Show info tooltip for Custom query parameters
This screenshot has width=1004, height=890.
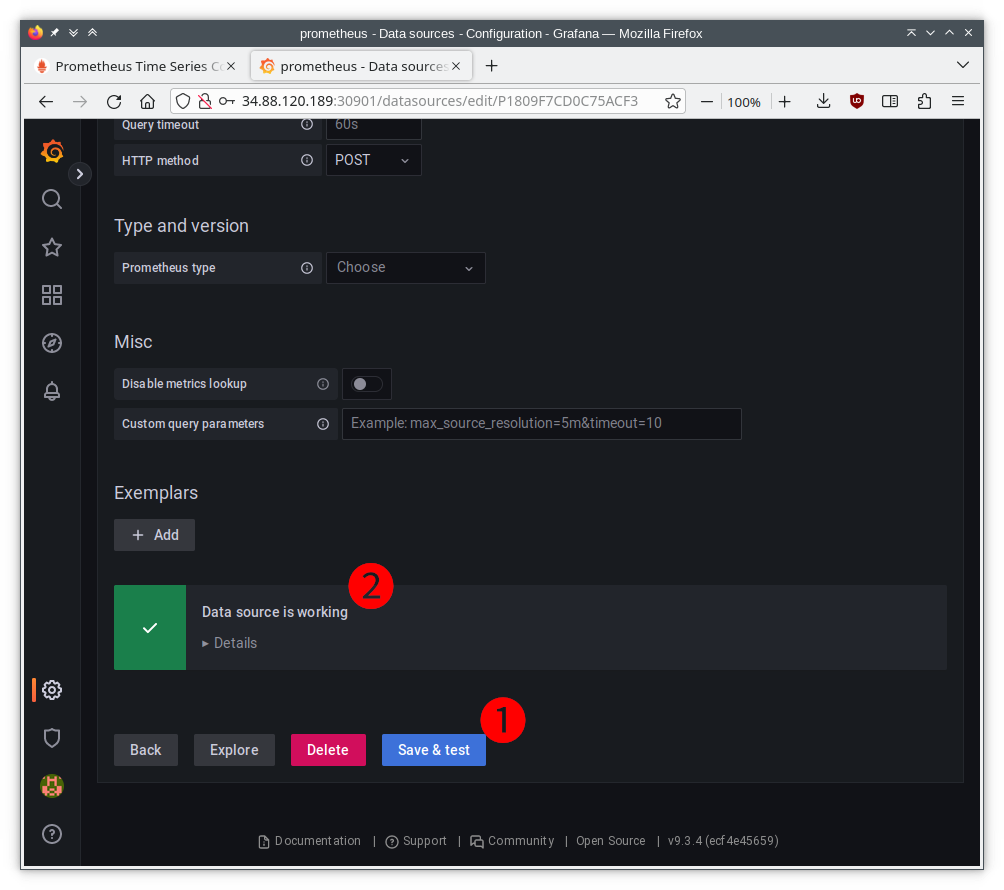(323, 424)
